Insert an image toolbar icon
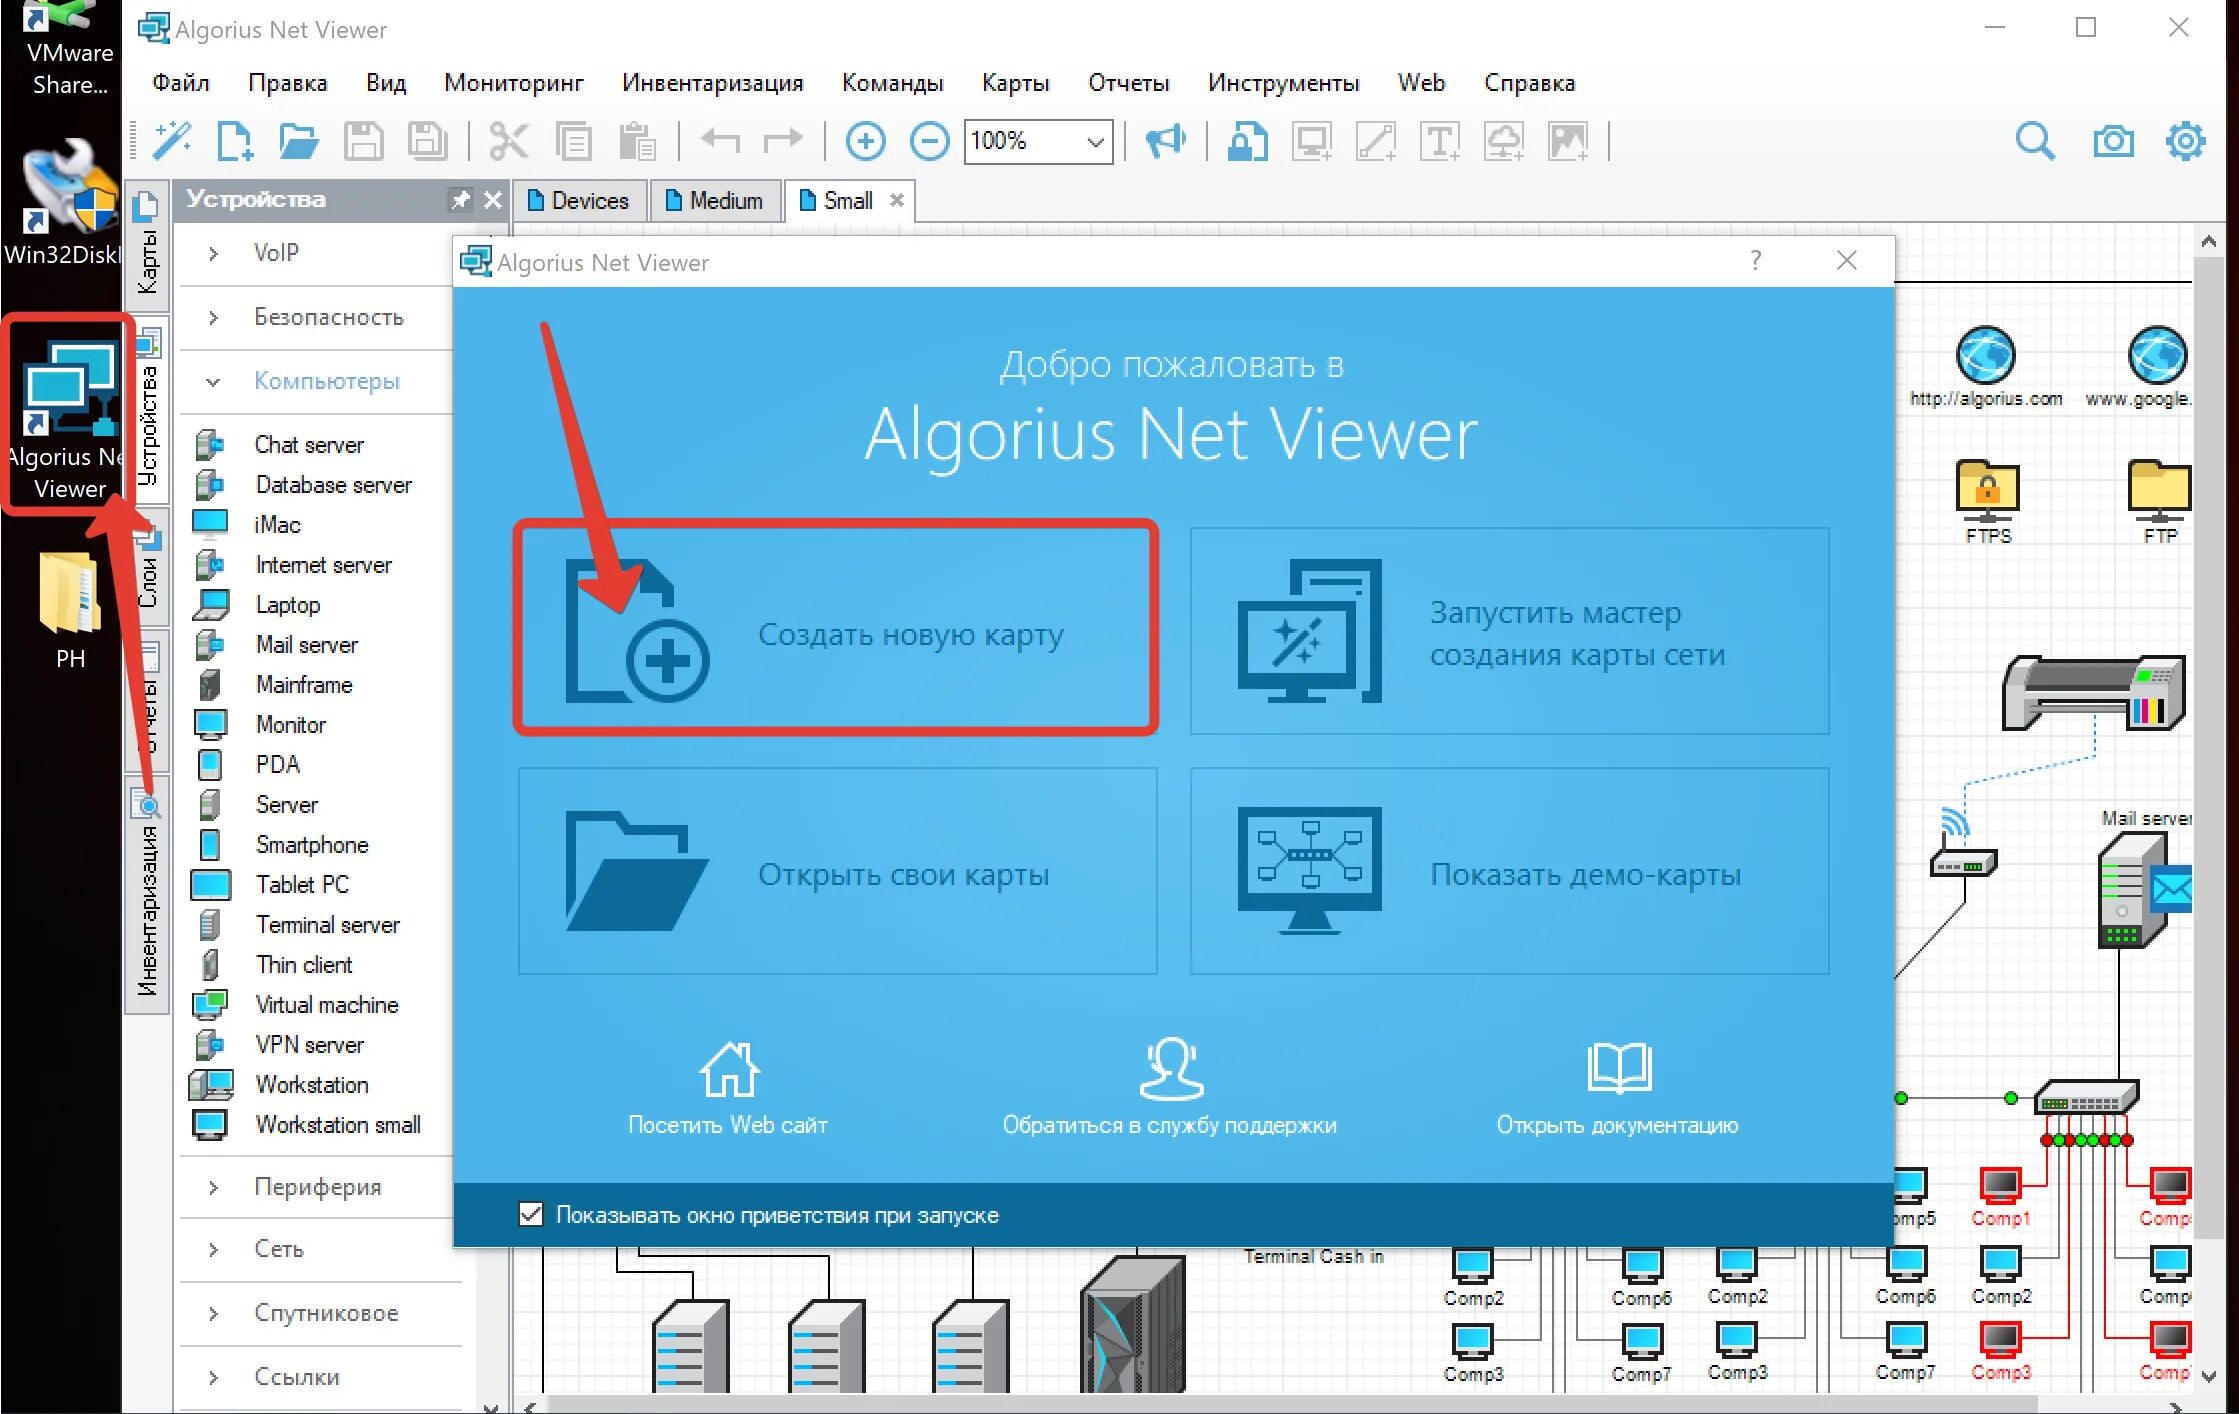Viewport: 2239px width, 1414px height. coord(1568,141)
